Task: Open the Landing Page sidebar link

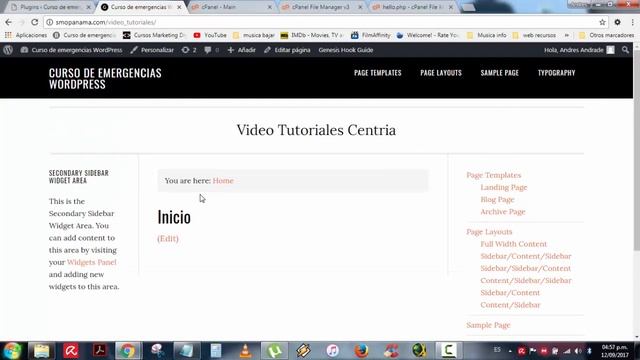Action: tap(504, 187)
